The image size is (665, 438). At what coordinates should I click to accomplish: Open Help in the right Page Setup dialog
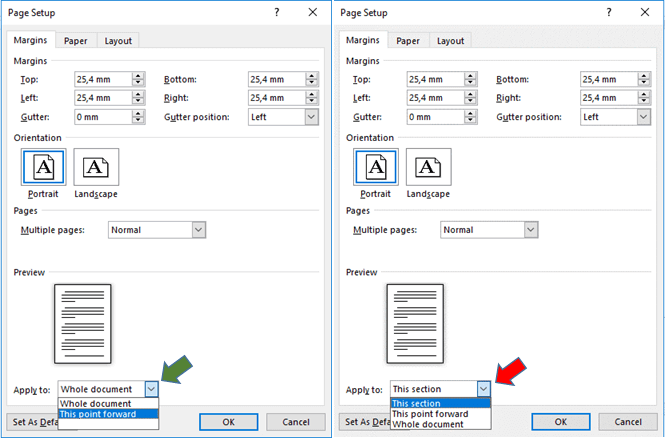[609, 12]
